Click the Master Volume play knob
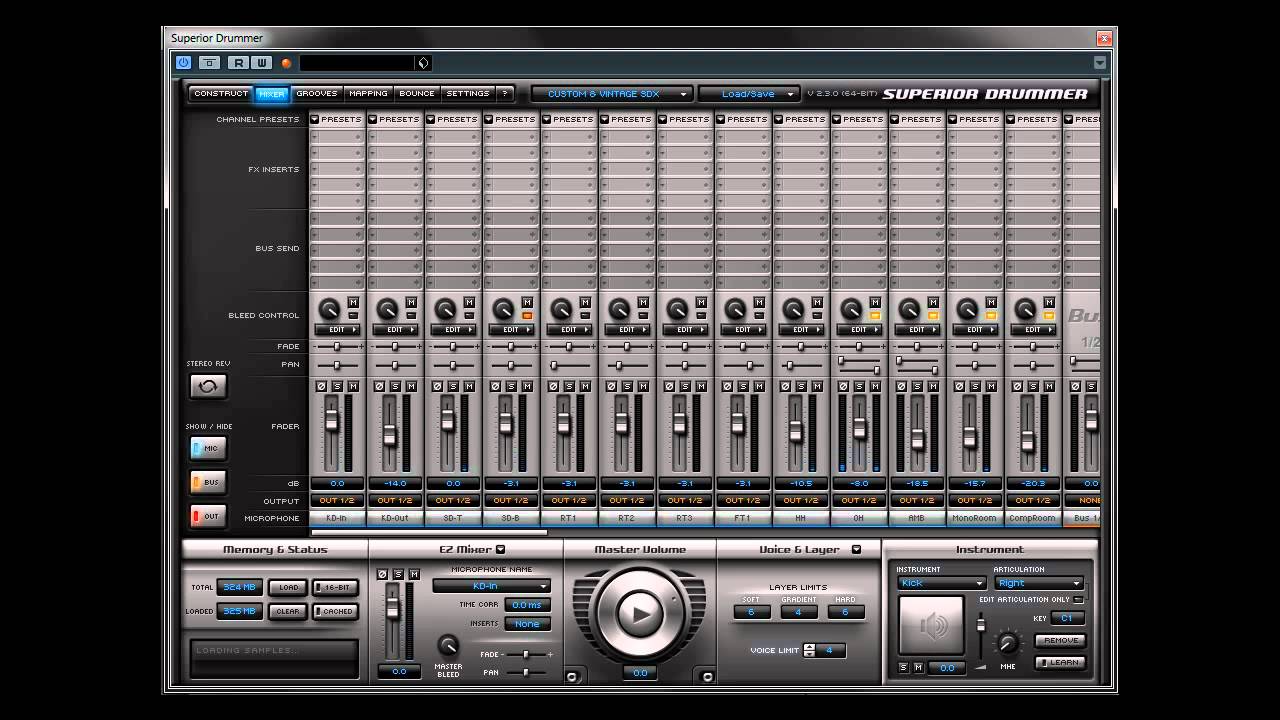Screen dimensions: 1280x720 coord(640,612)
